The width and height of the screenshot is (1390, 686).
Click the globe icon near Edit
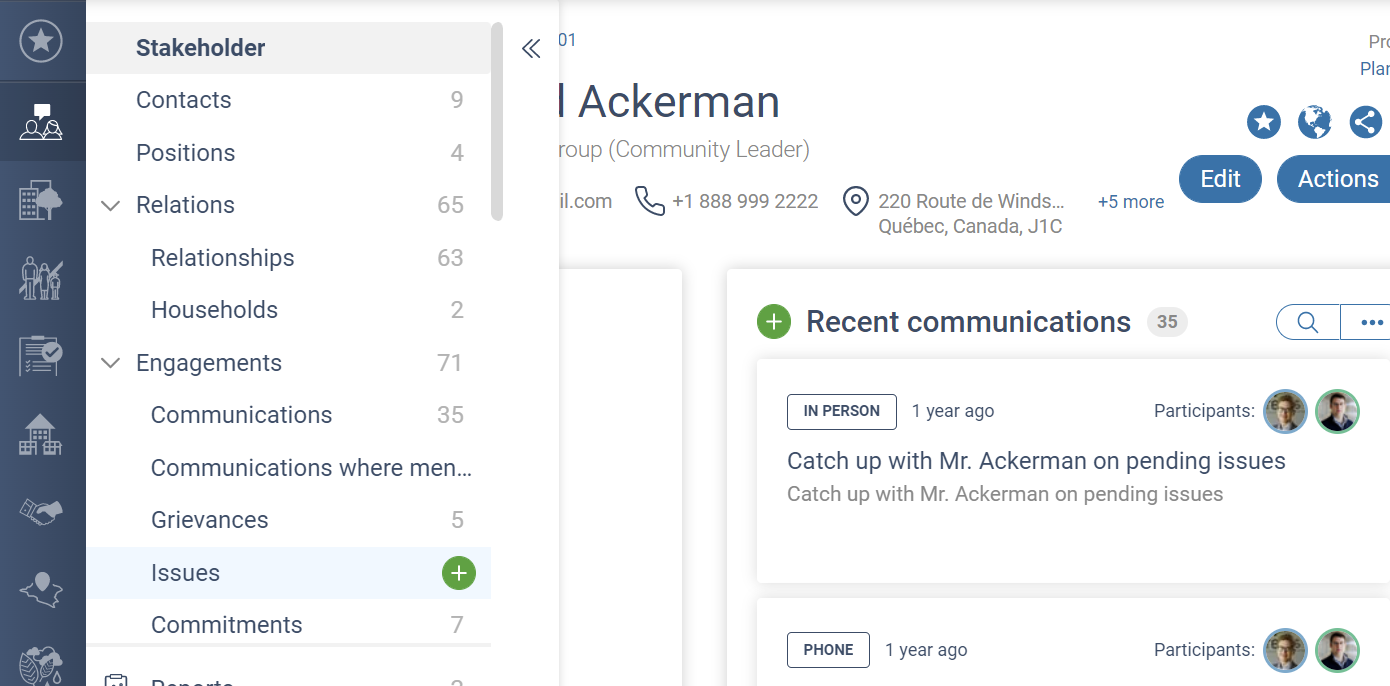(x=1314, y=123)
